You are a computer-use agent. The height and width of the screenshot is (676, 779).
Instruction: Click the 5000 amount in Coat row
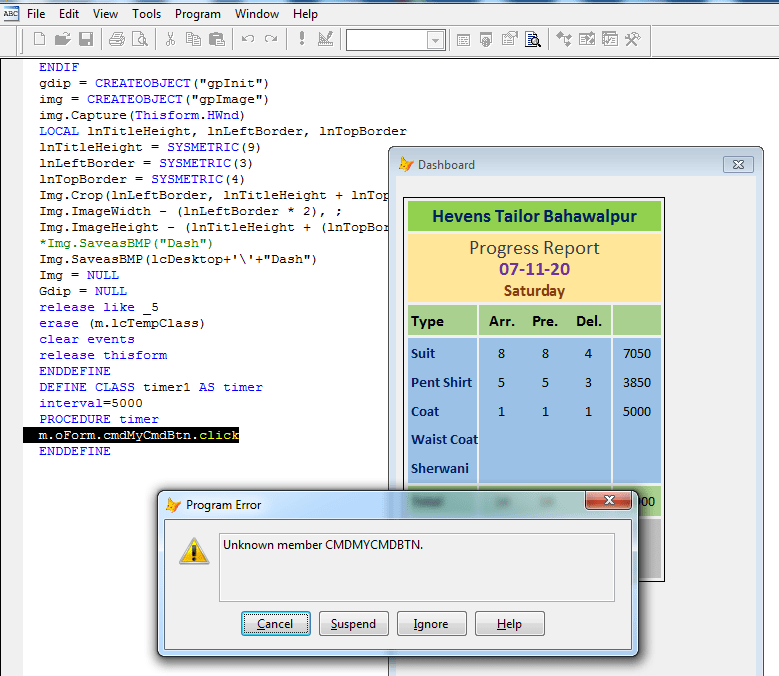(637, 411)
